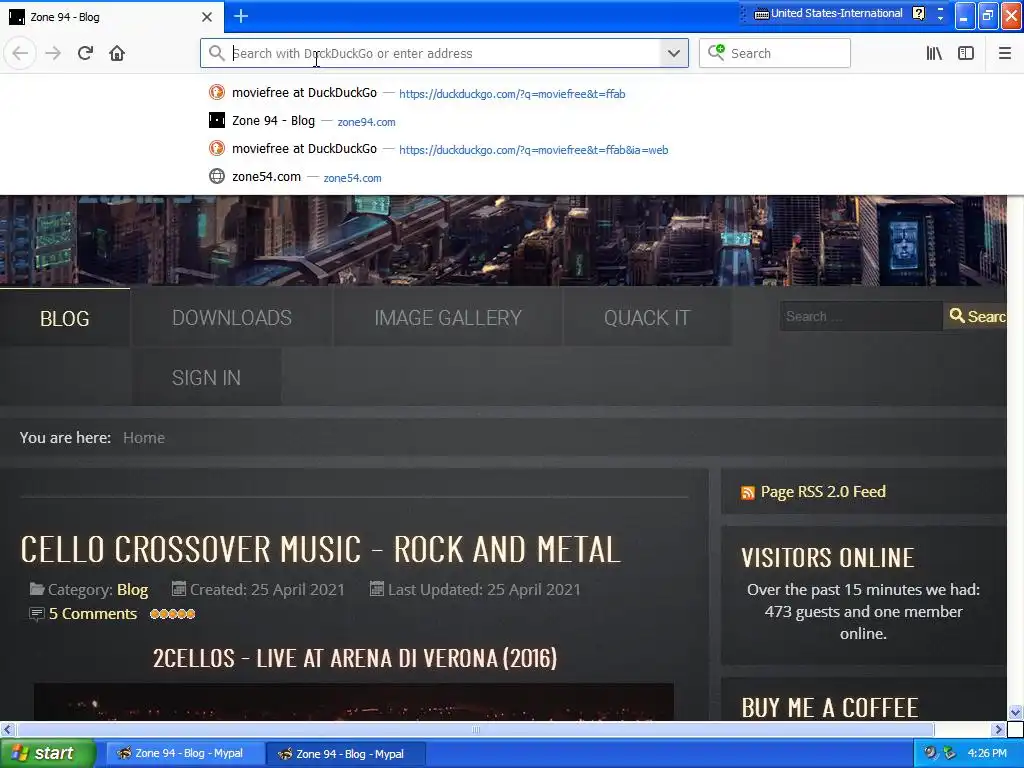Image resolution: width=1024 pixels, height=768 pixels.
Task: Open the SIGN IN navigation item
Action: [x=206, y=377]
